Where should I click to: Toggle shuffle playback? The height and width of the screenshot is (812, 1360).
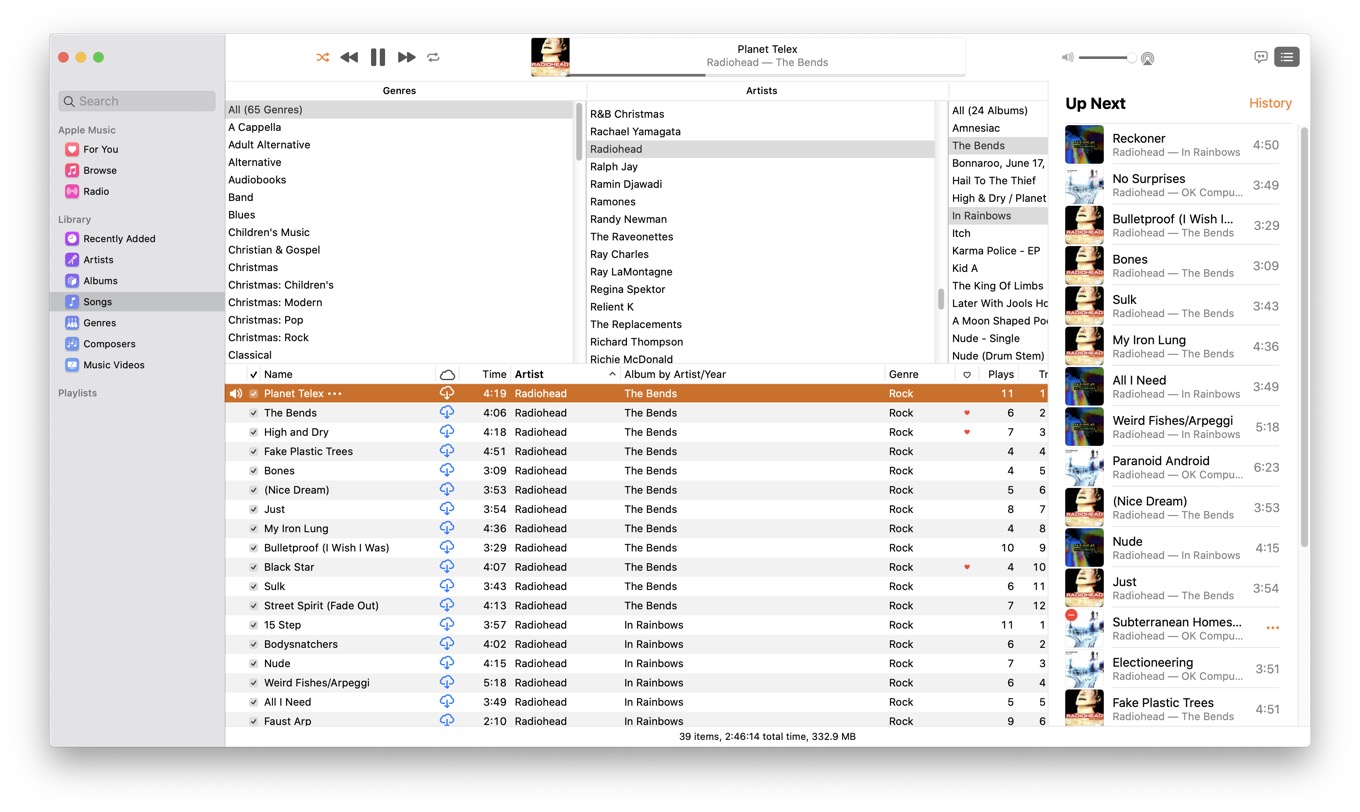coord(322,58)
